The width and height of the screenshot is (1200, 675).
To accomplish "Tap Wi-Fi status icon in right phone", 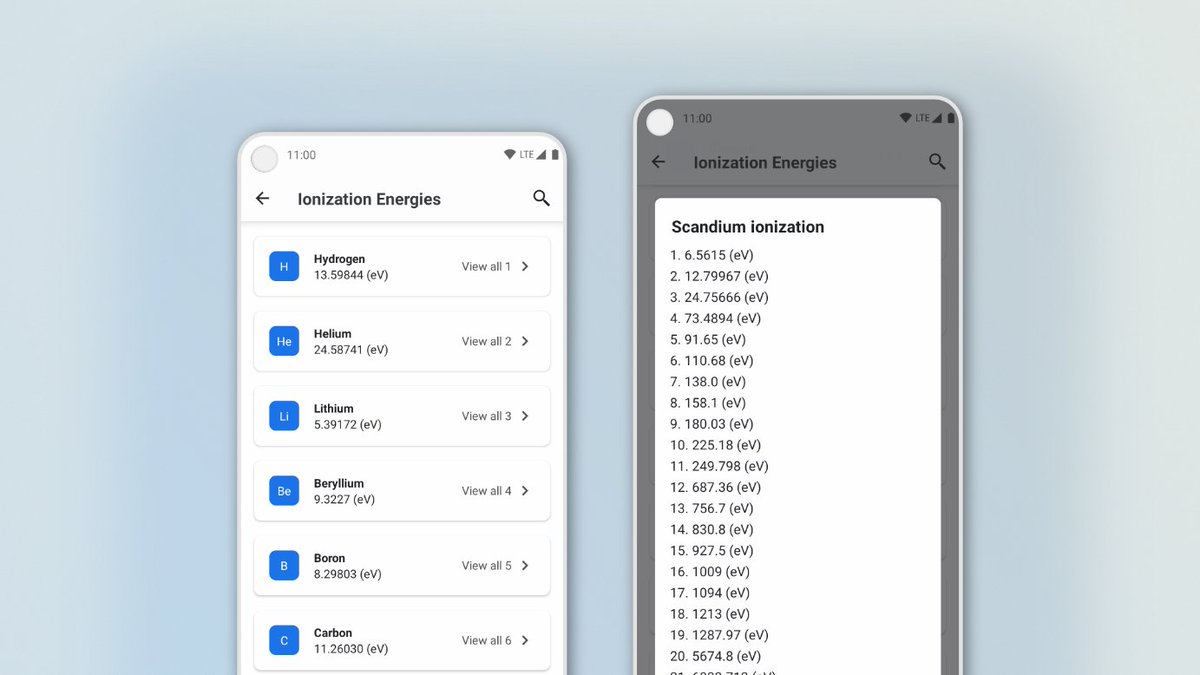I will click(906, 118).
